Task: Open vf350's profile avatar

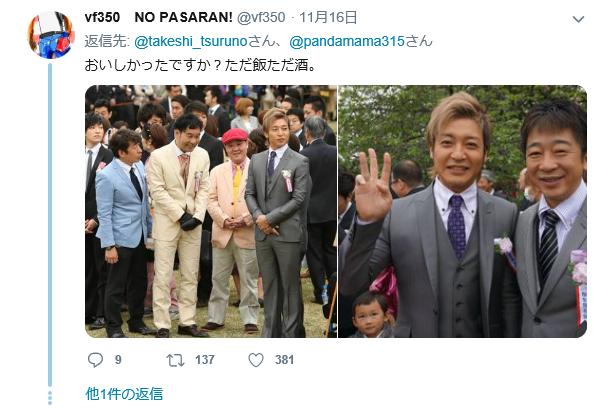Action: tap(51, 35)
